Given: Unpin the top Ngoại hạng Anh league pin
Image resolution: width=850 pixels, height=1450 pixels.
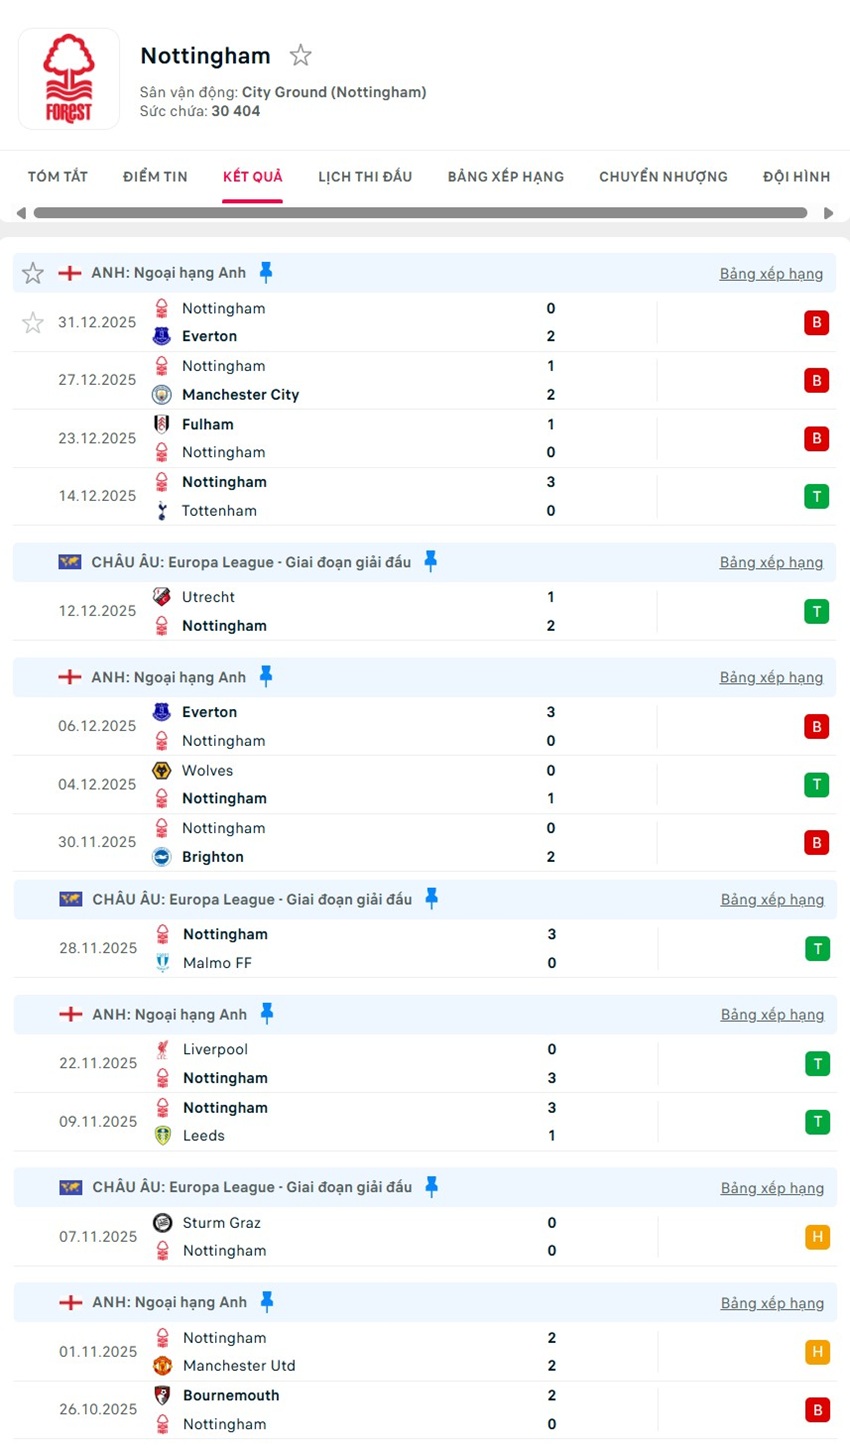Looking at the screenshot, I should pyautogui.click(x=266, y=272).
